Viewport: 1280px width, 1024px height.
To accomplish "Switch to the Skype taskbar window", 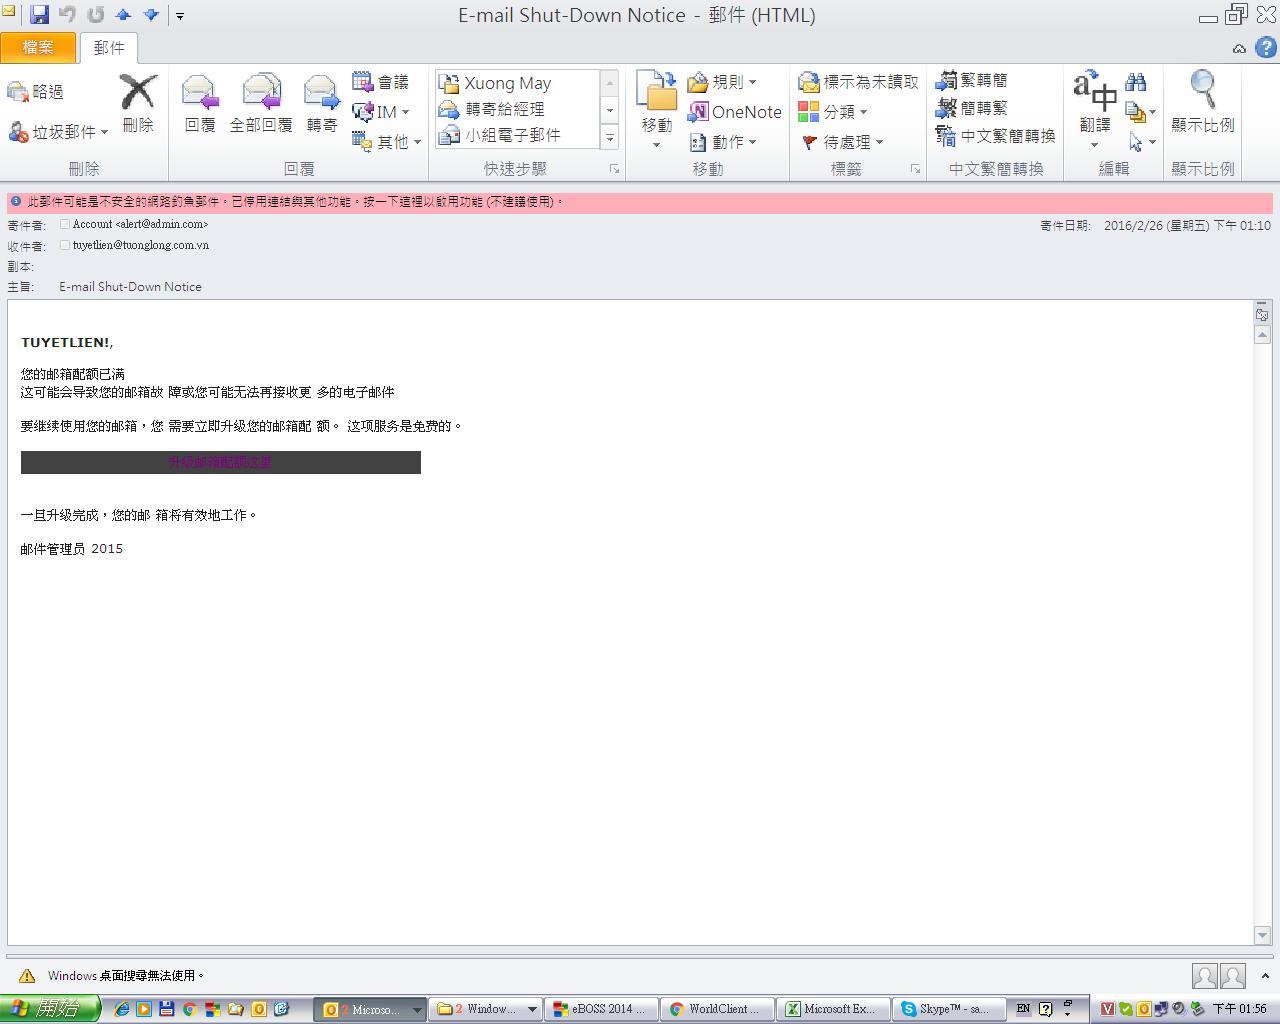I will 948,1009.
